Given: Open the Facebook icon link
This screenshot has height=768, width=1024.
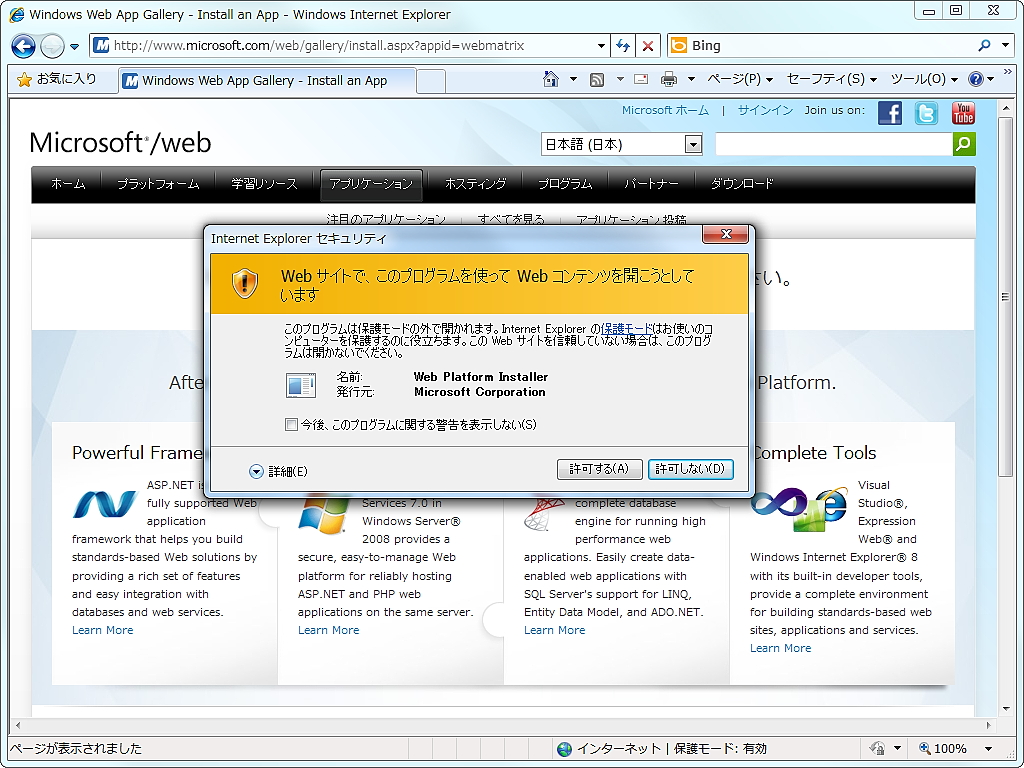Looking at the screenshot, I should pos(889,113).
